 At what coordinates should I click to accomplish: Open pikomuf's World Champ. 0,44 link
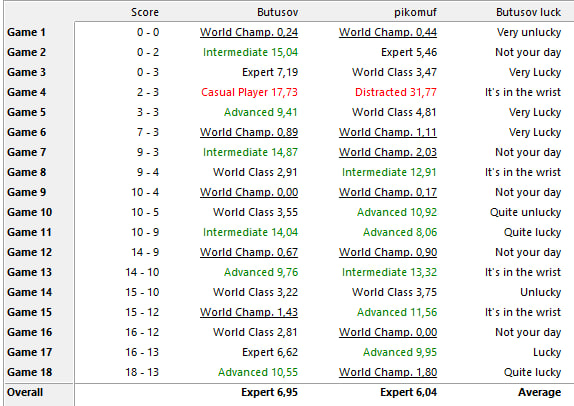388,32
